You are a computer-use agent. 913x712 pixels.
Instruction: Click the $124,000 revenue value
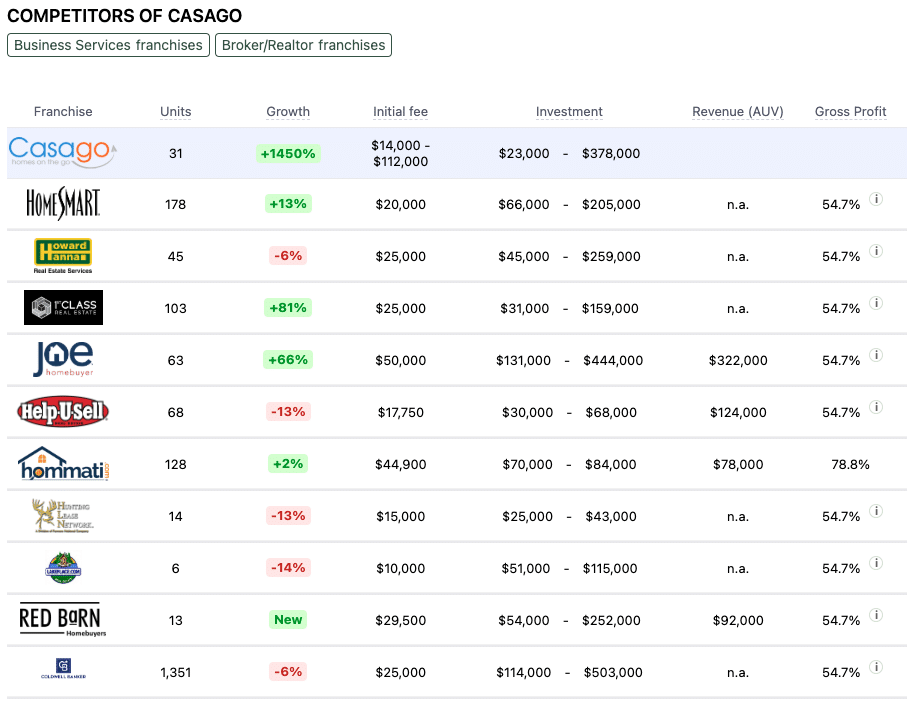(x=738, y=412)
